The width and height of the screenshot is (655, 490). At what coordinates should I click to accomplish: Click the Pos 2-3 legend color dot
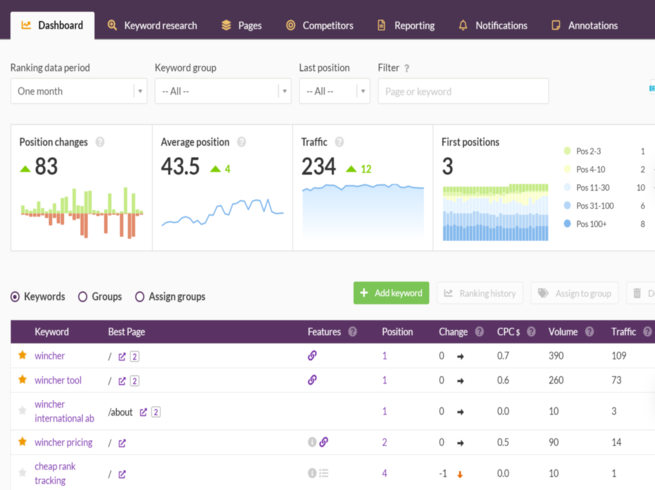point(567,151)
